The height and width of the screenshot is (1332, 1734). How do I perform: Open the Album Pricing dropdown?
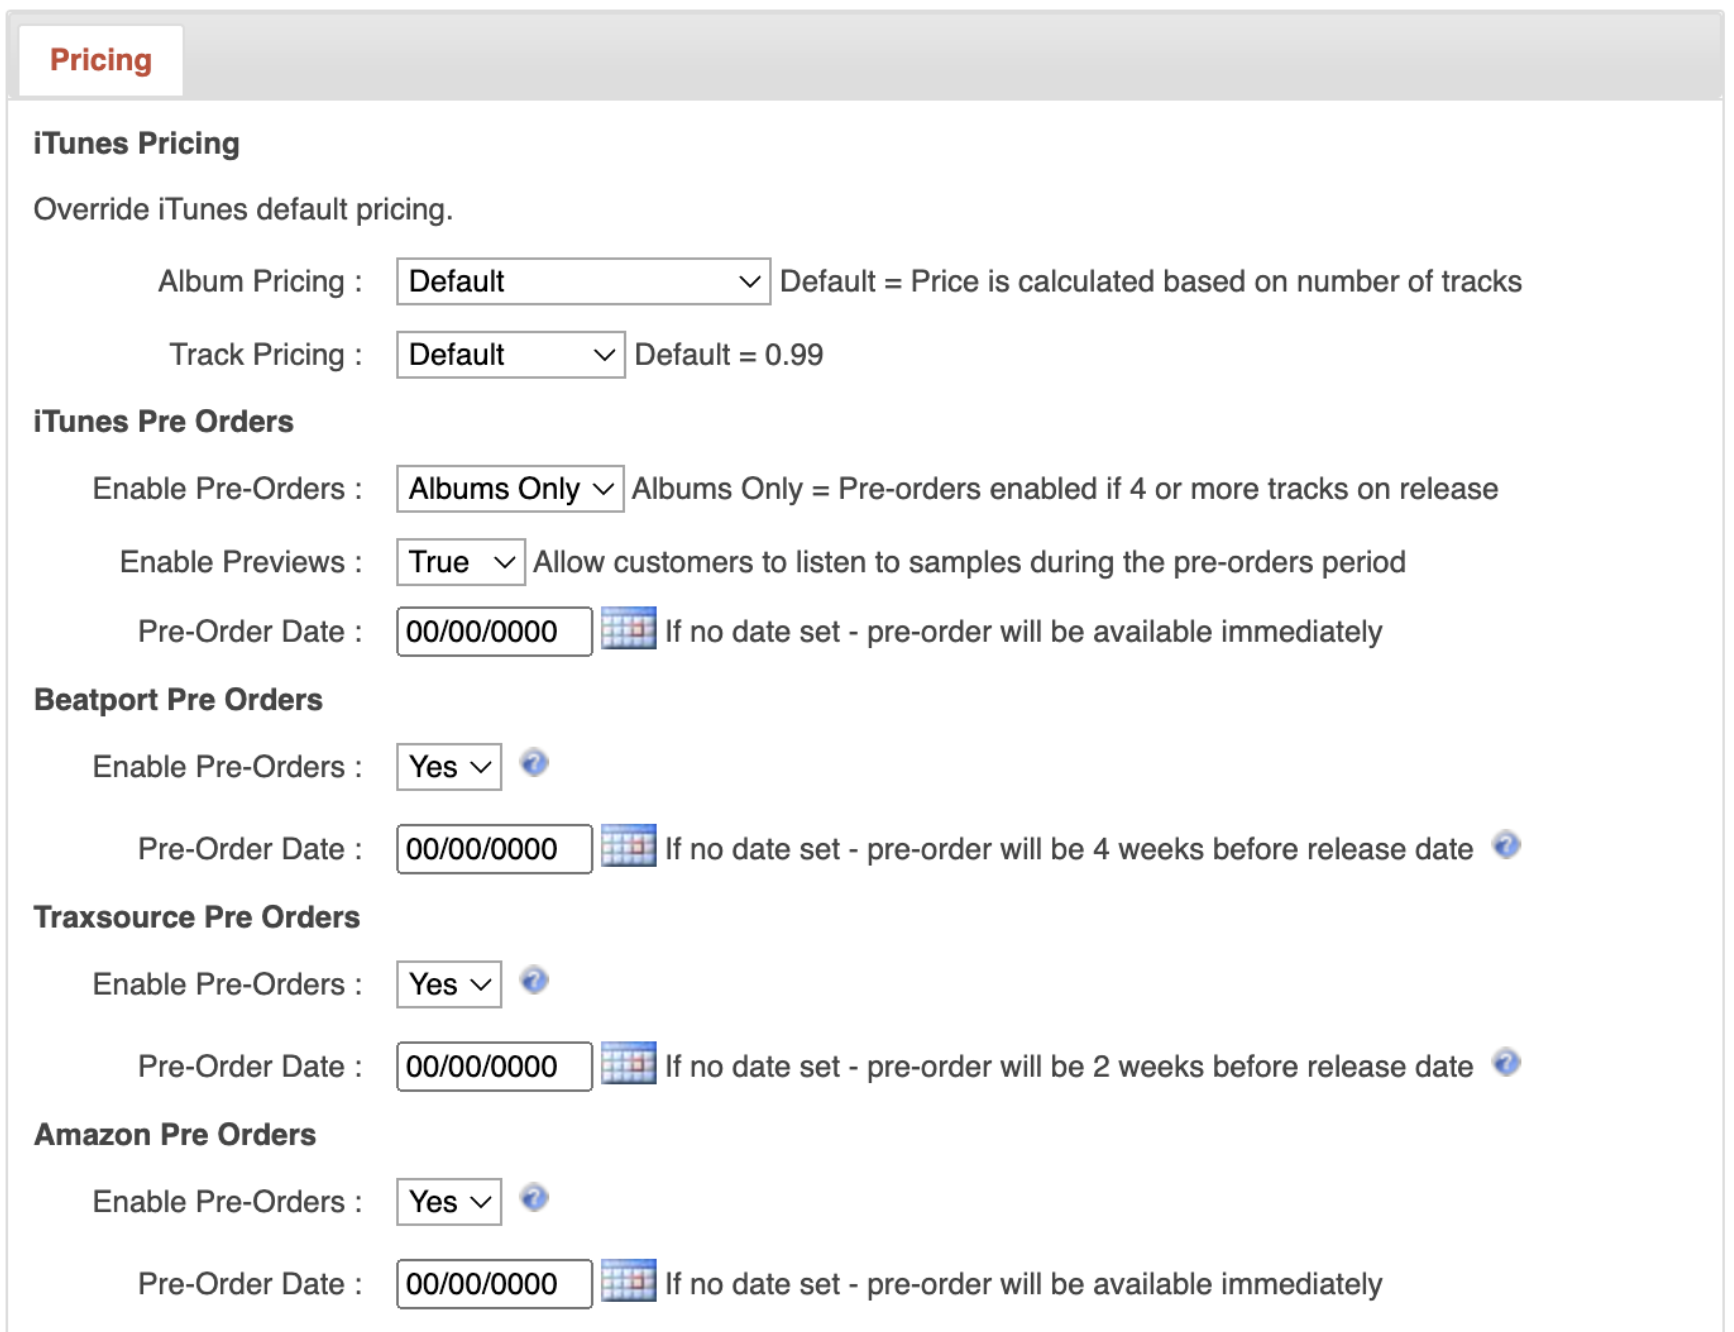pos(583,281)
